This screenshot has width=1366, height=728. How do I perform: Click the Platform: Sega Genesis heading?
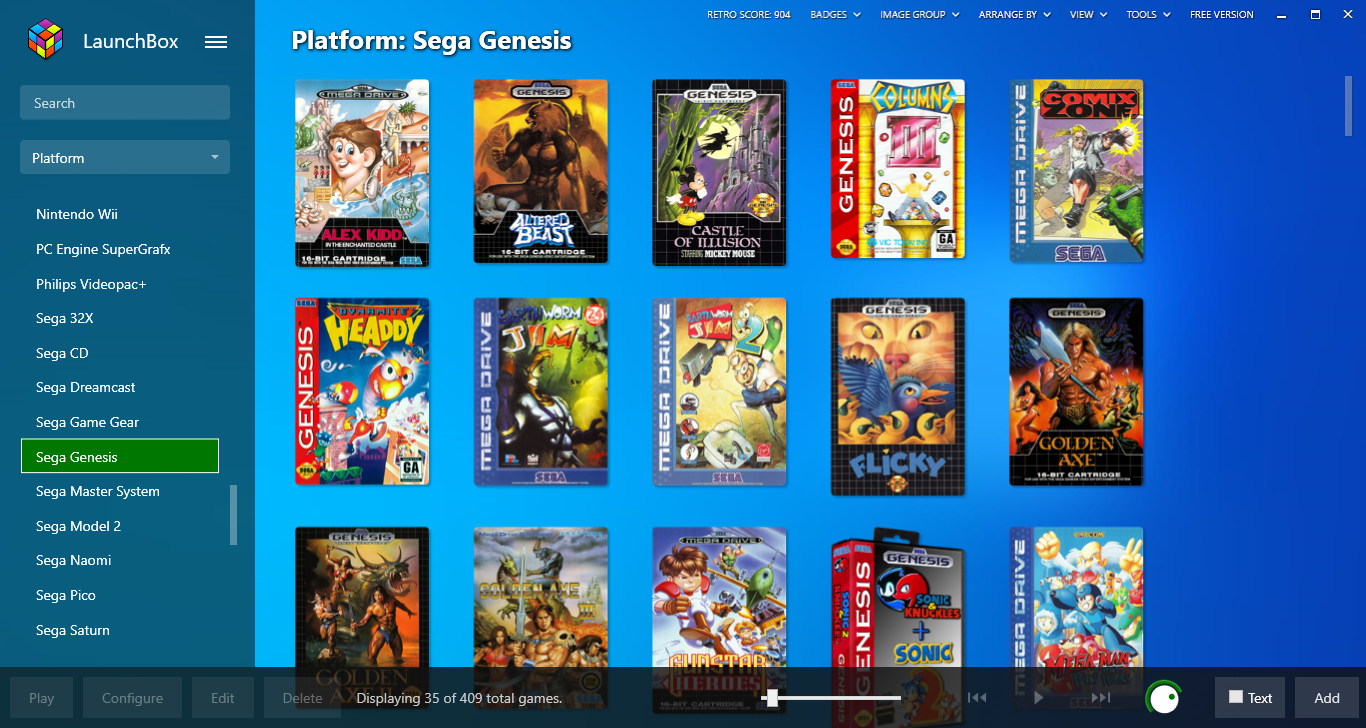pyautogui.click(x=431, y=41)
